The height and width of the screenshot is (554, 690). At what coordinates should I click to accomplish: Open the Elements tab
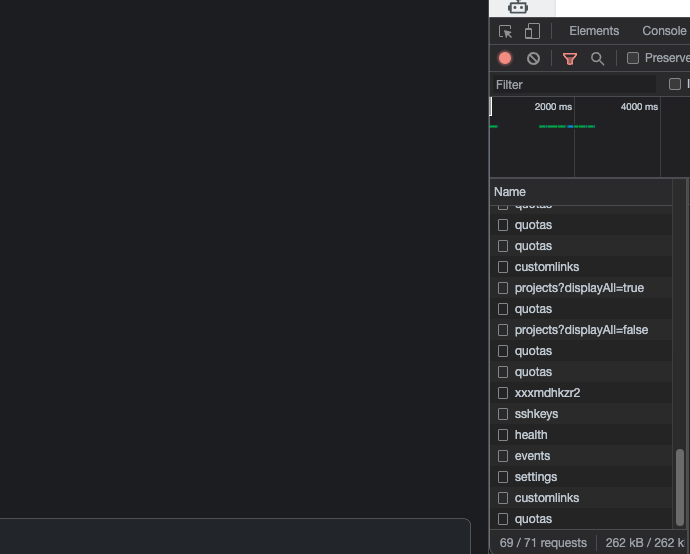tap(594, 31)
